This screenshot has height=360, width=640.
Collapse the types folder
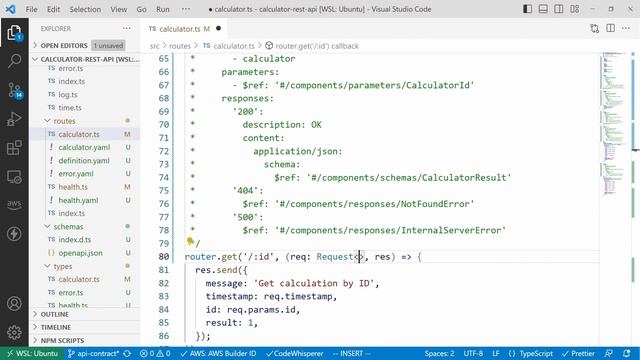coord(62,266)
